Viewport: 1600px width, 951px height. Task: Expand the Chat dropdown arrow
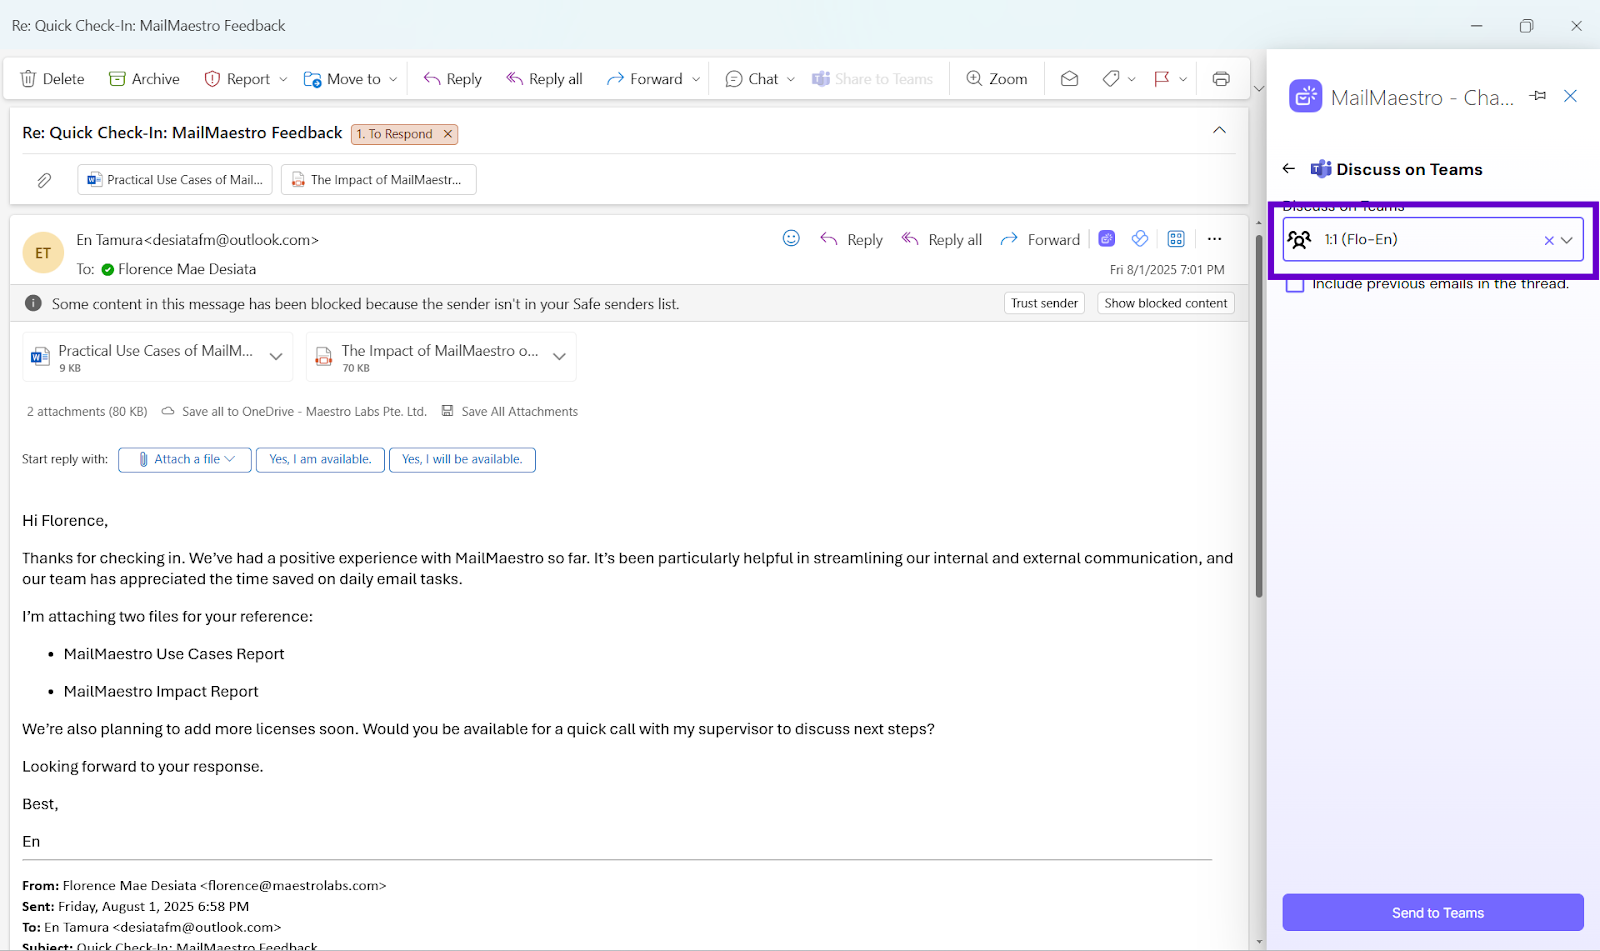click(791, 79)
